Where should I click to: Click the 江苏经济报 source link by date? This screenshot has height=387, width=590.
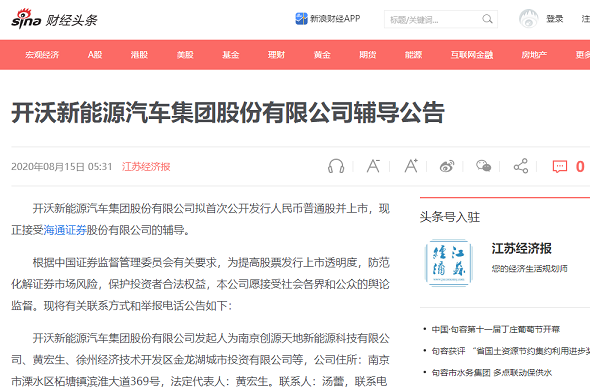[146, 167]
